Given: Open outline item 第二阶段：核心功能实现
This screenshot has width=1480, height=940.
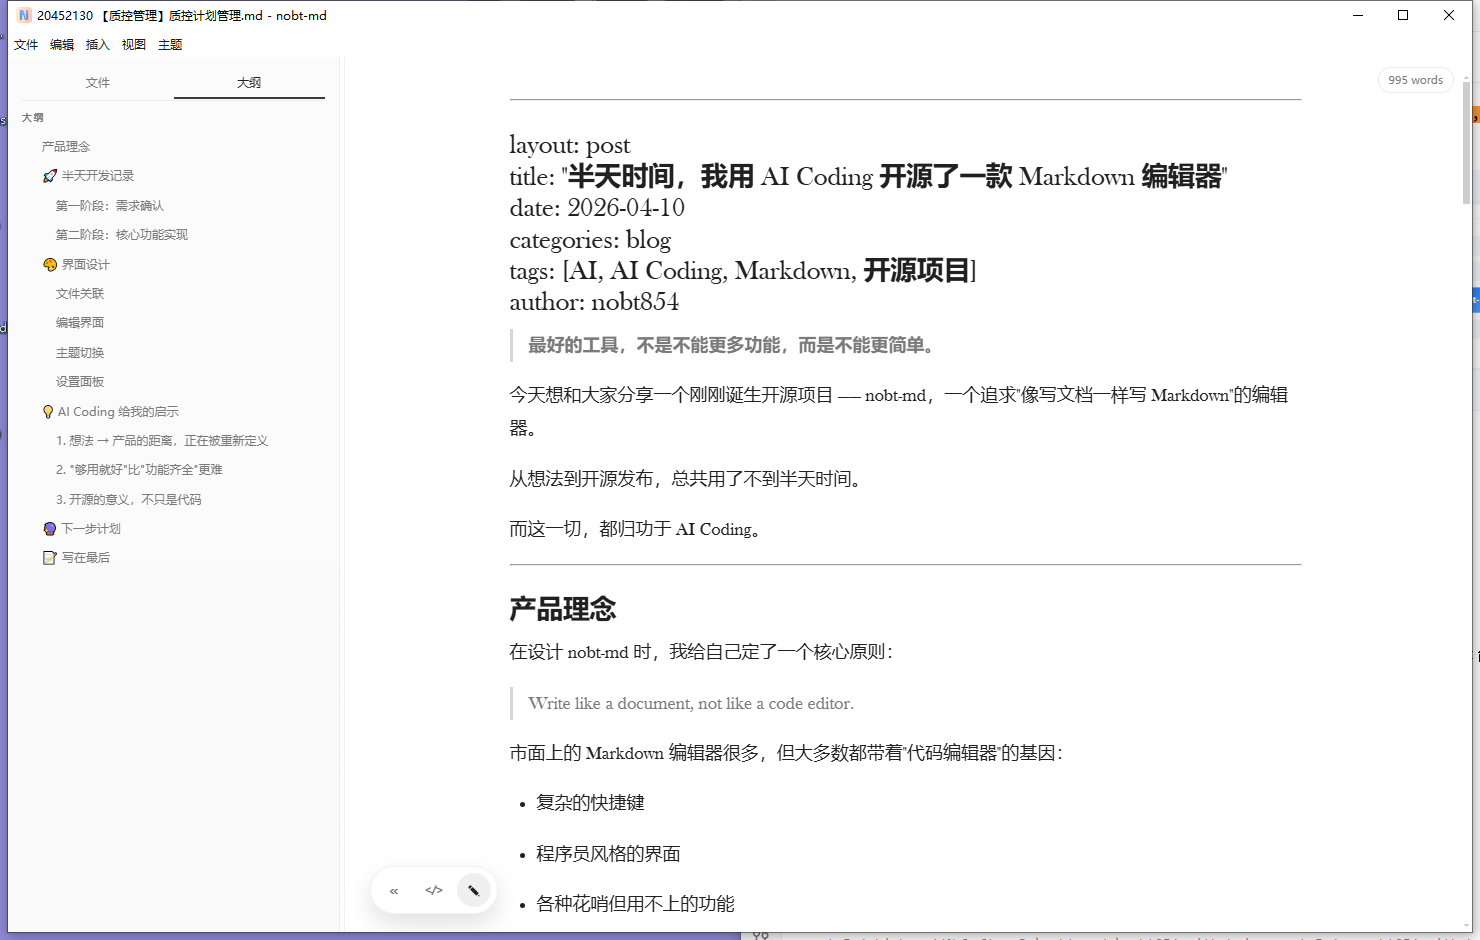Looking at the screenshot, I should pyautogui.click(x=122, y=235).
